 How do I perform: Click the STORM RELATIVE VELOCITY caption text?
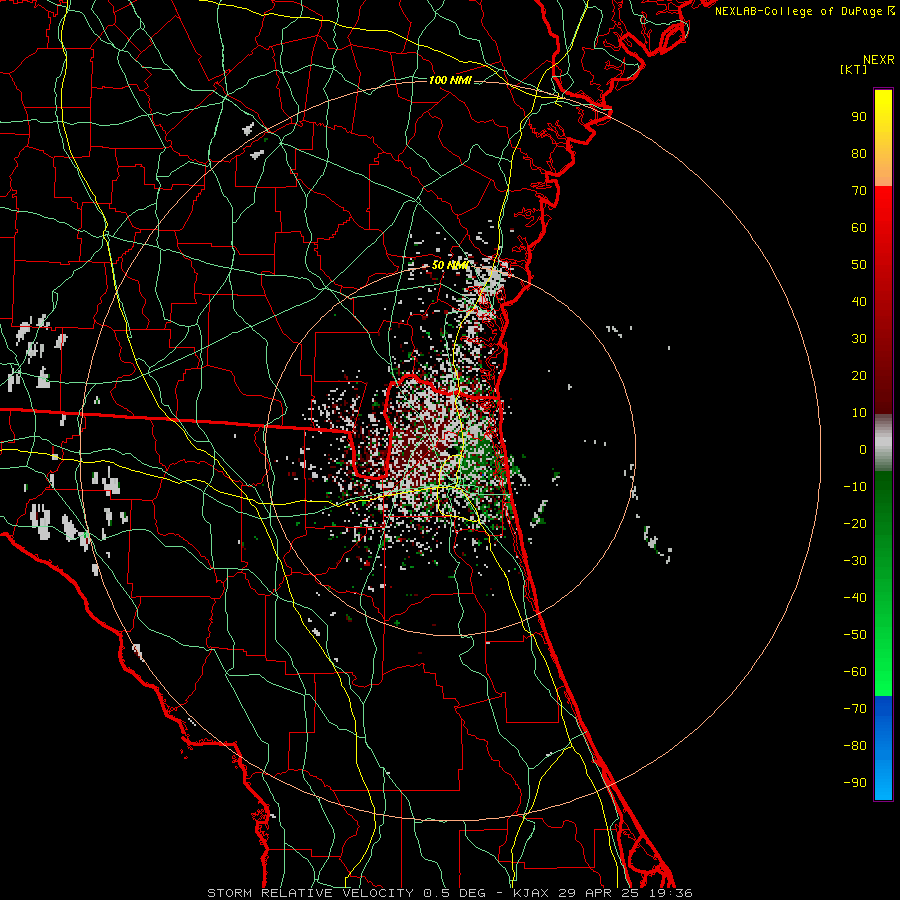coord(310,893)
